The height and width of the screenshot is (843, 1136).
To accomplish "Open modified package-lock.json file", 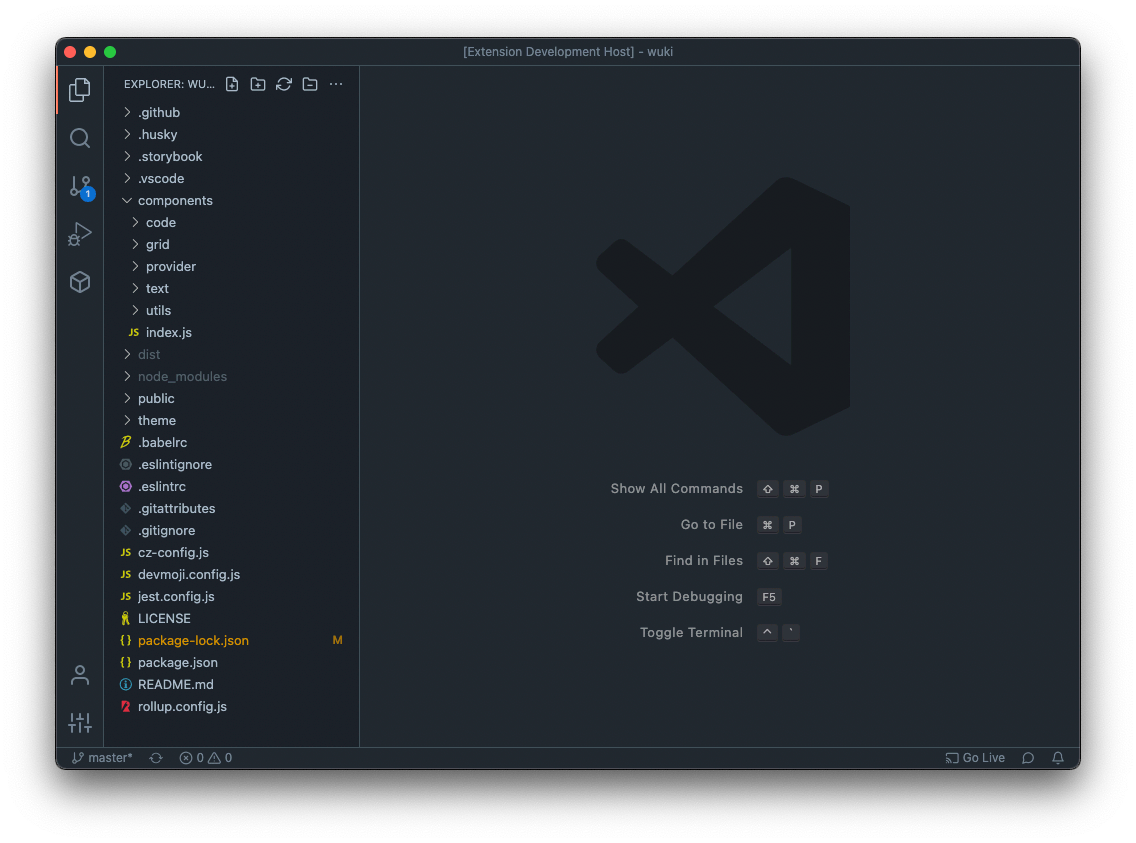I will pyautogui.click(x=232, y=640).
